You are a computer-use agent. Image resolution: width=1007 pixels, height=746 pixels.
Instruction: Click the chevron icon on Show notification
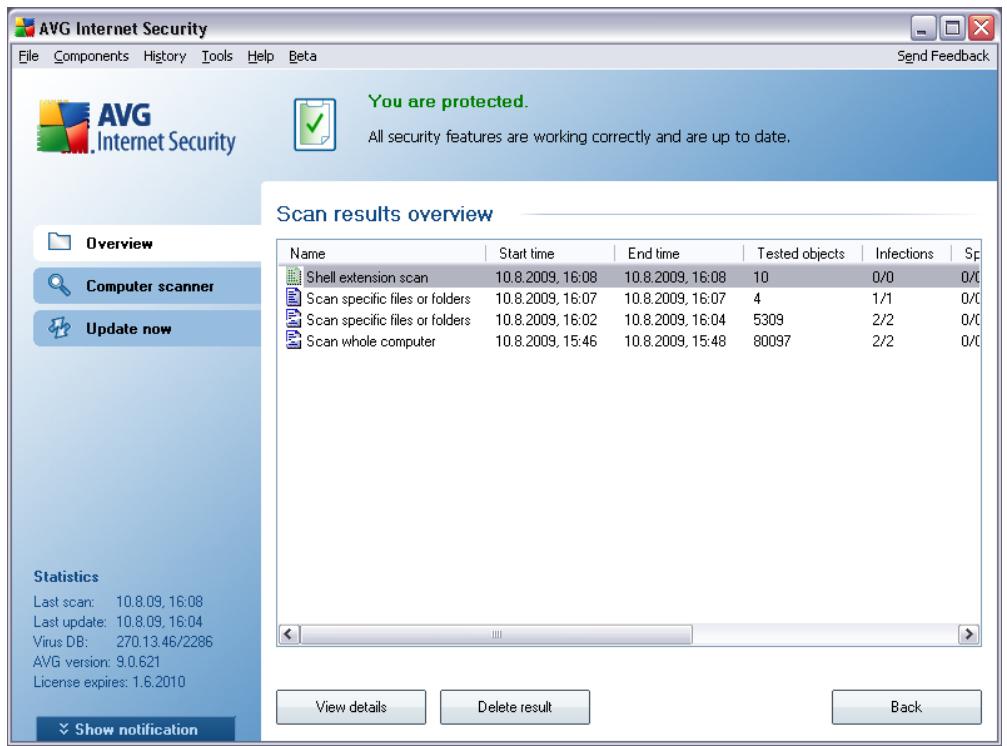coord(64,729)
